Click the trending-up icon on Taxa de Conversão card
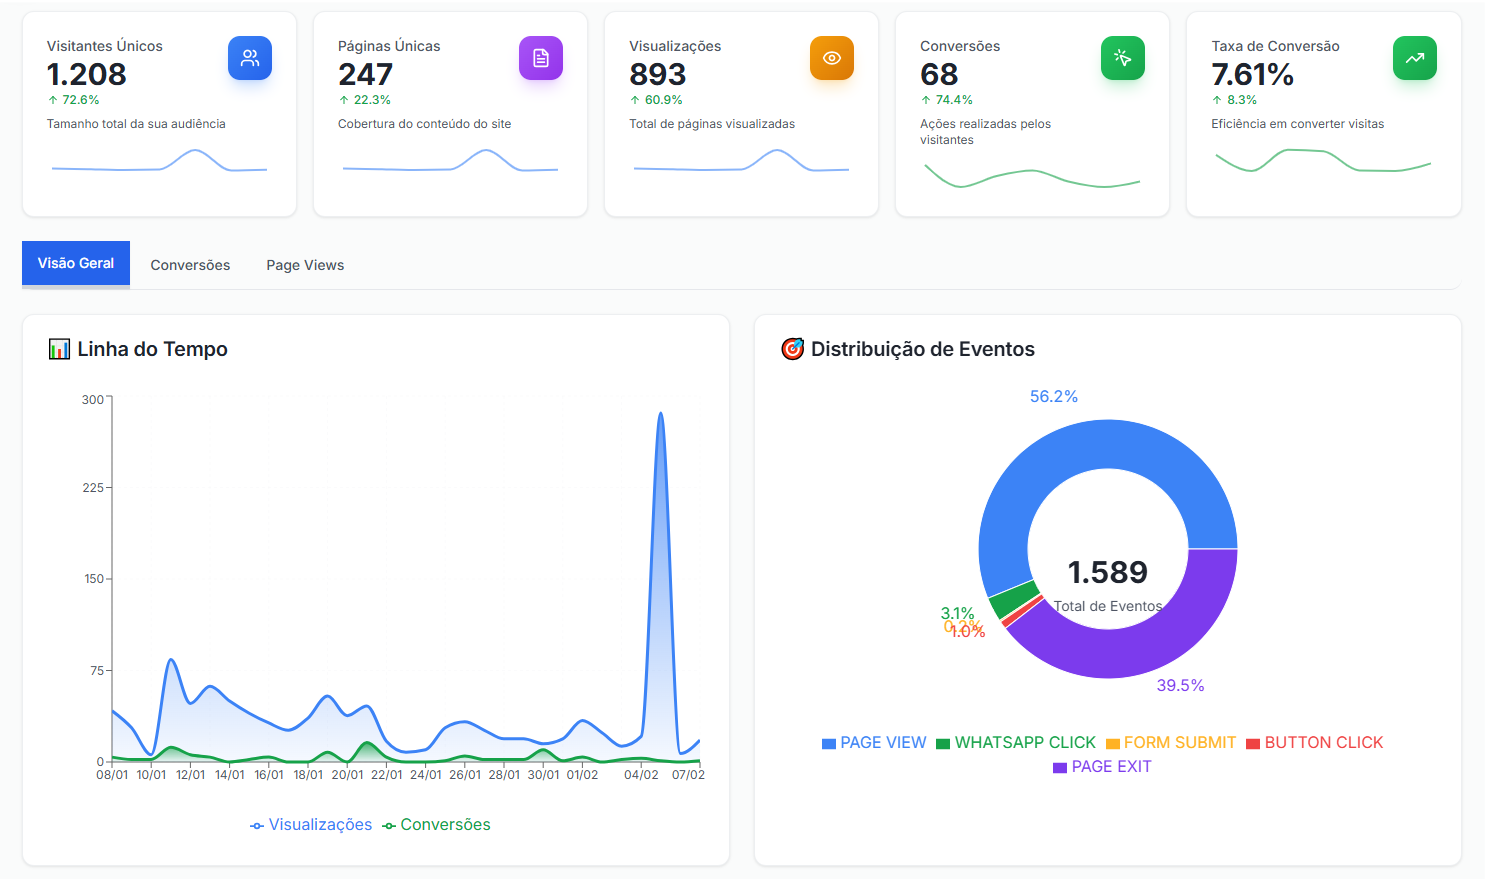This screenshot has height=881, width=1485. point(1414,58)
